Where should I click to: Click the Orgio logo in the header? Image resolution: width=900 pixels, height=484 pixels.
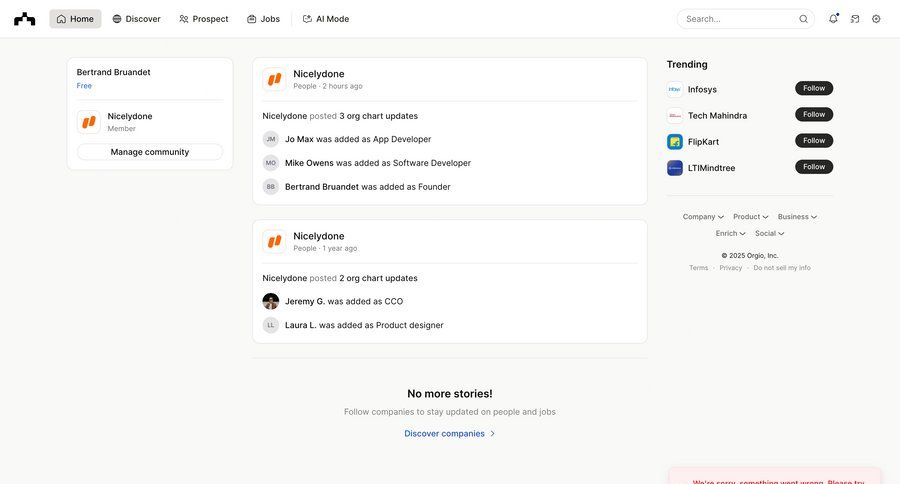click(25, 19)
